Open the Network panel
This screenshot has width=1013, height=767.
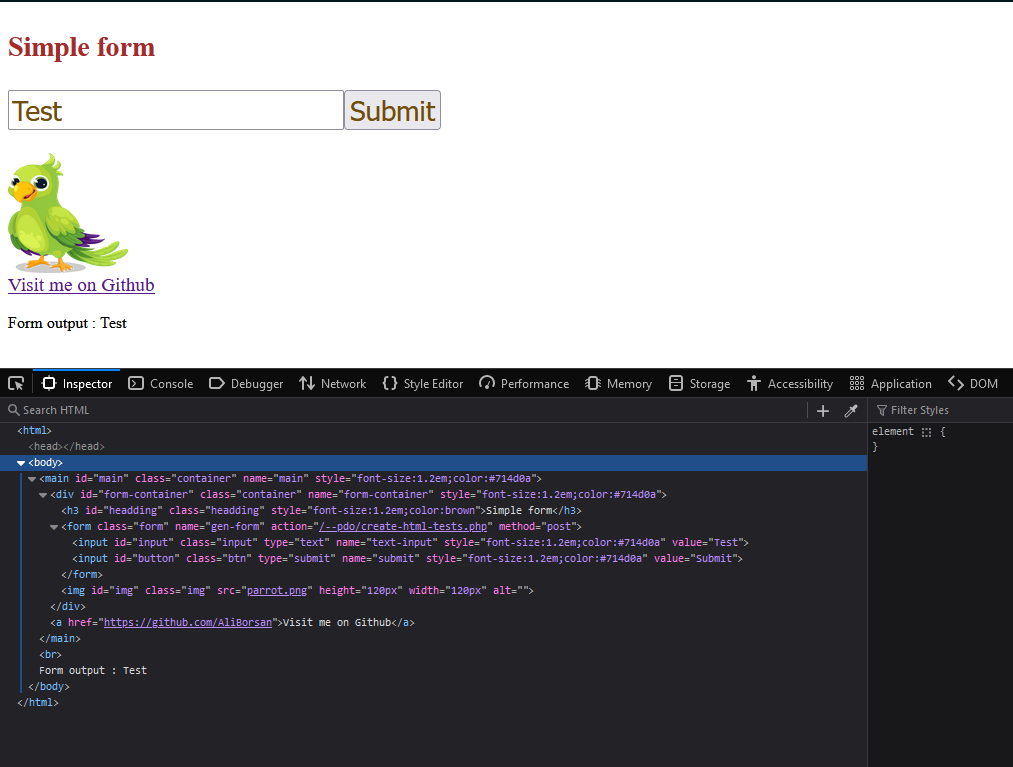pyautogui.click(x=333, y=384)
